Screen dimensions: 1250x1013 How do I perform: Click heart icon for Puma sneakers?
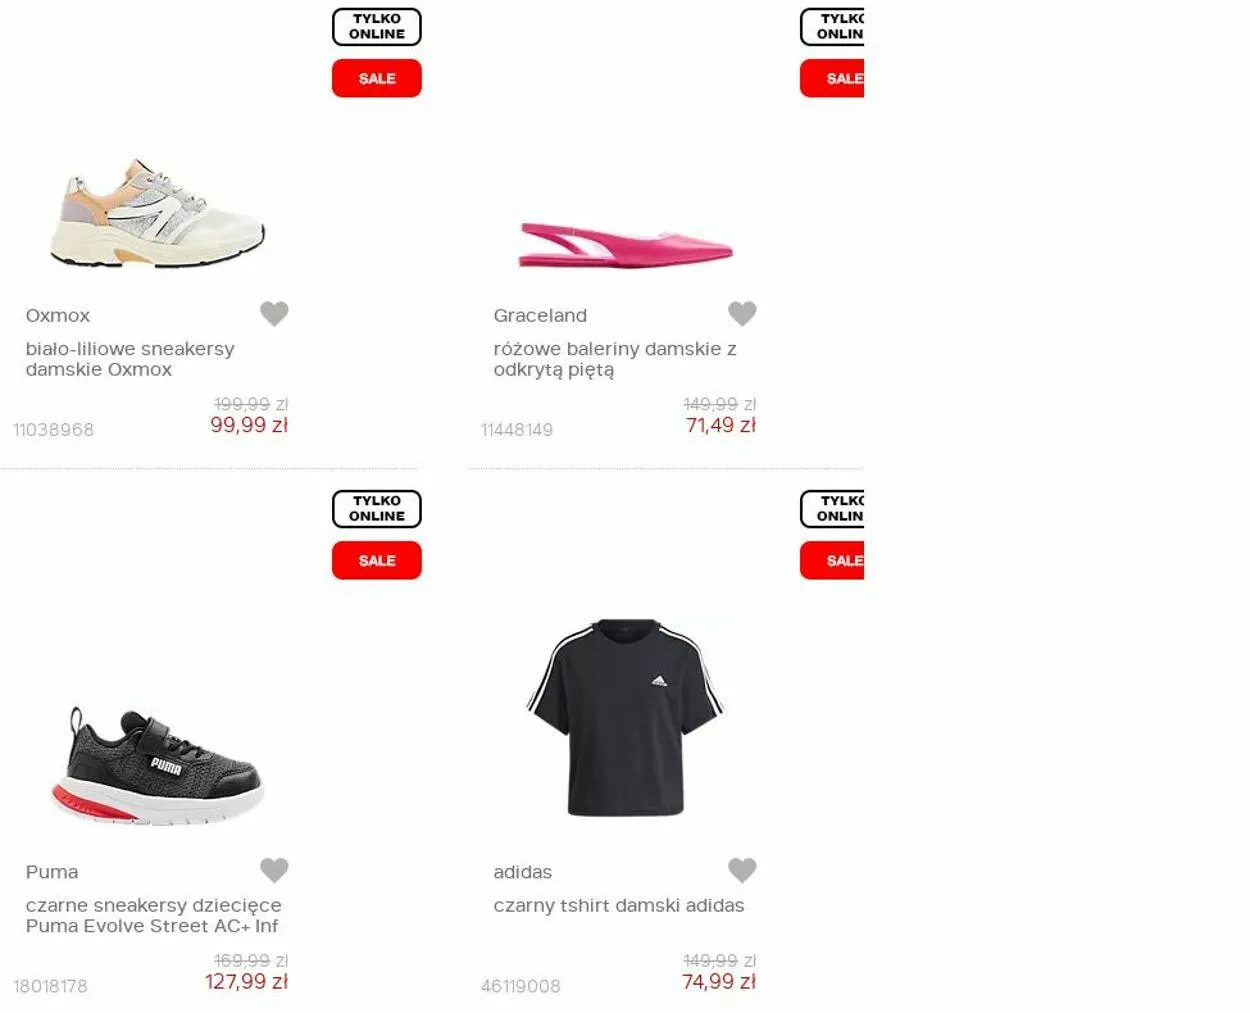tap(274, 870)
